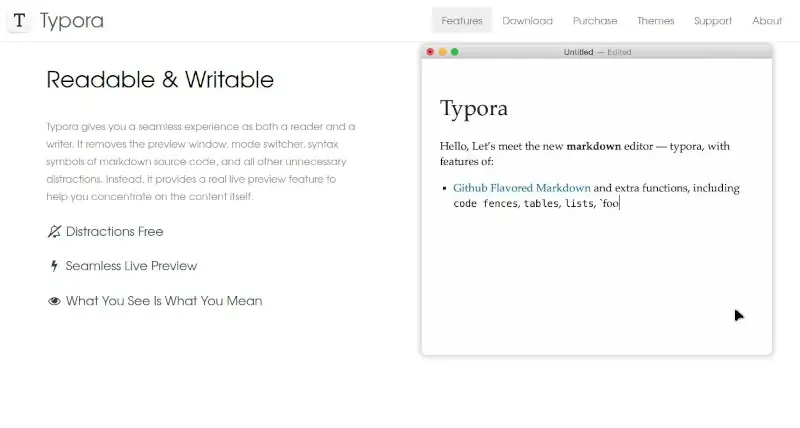Click the Seamless Live Preview lightning icon
The height and width of the screenshot is (428, 800).
click(54, 266)
